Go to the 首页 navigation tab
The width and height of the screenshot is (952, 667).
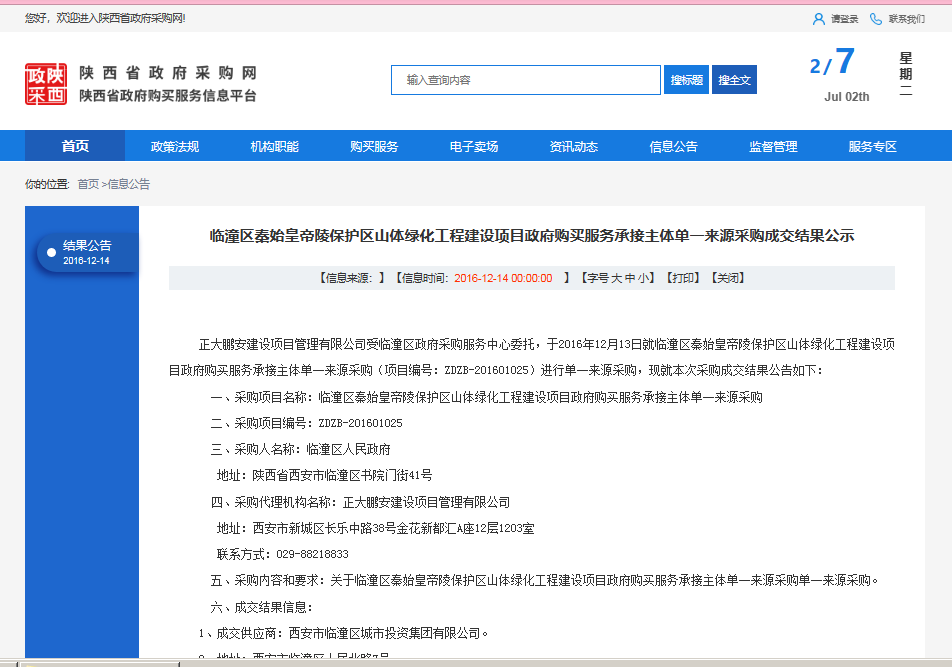click(75, 146)
